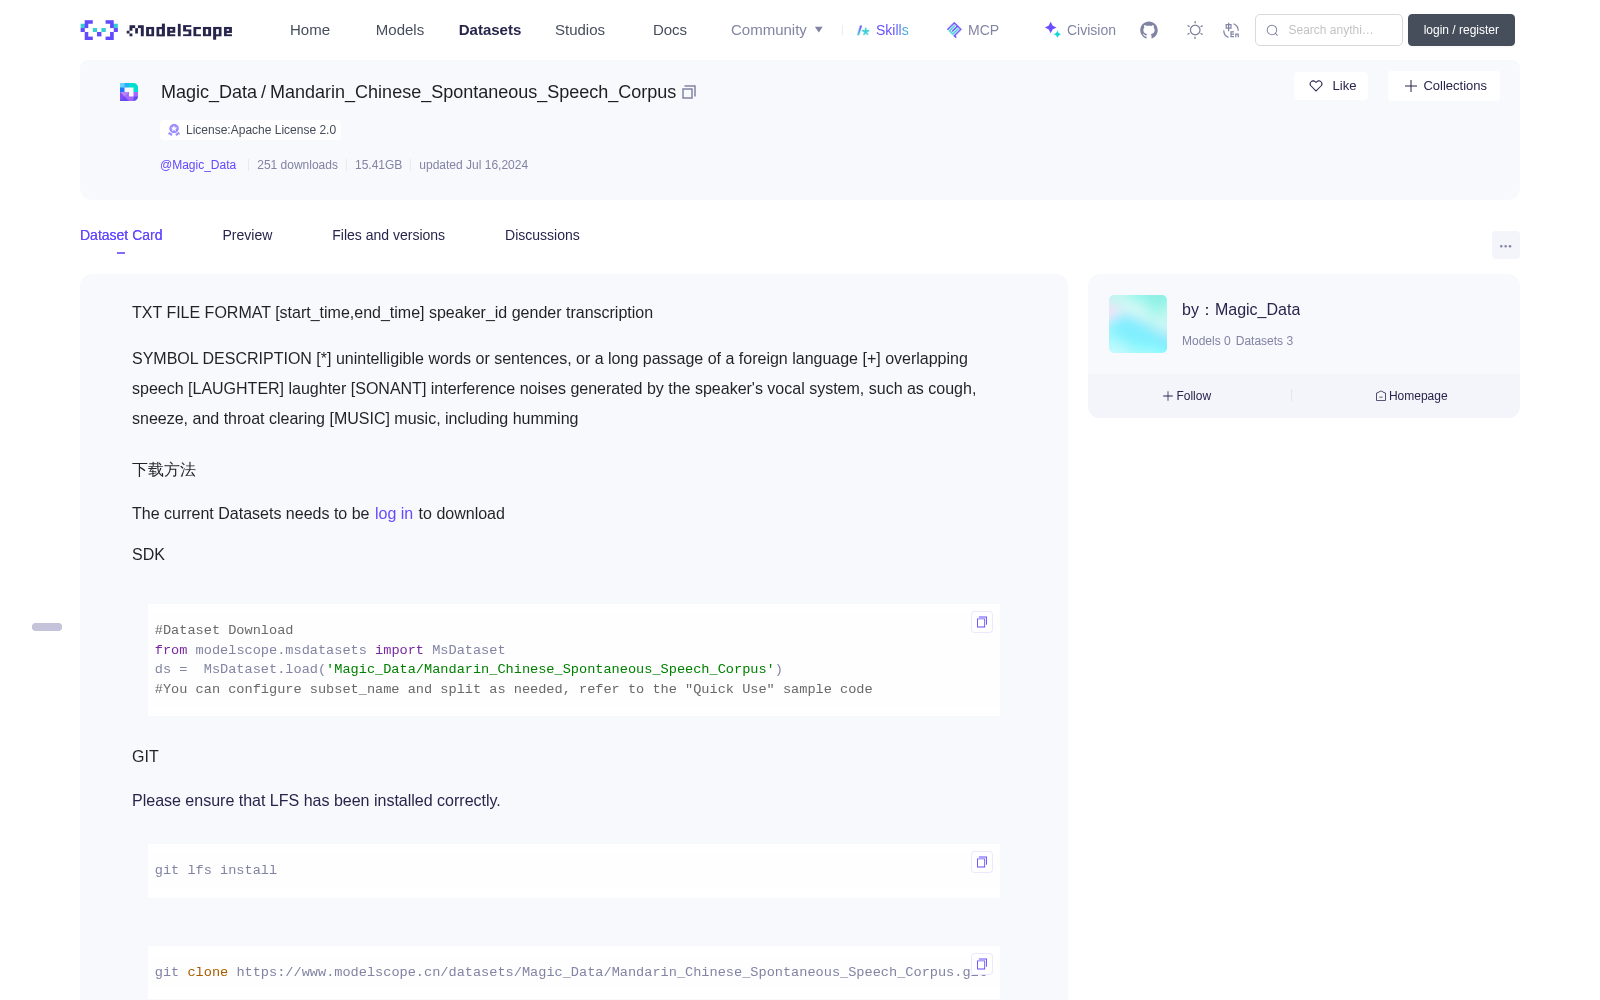Click the @Magic_Data author link
The height and width of the screenshot is (1000, 1600).
[x=198, y=165]
